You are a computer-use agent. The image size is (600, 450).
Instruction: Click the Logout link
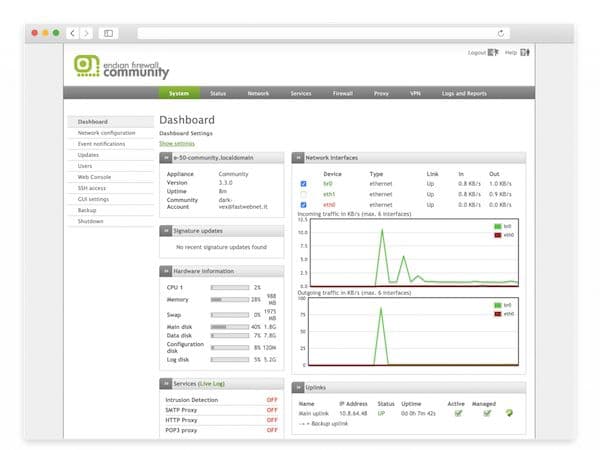(x=477, y=52)
